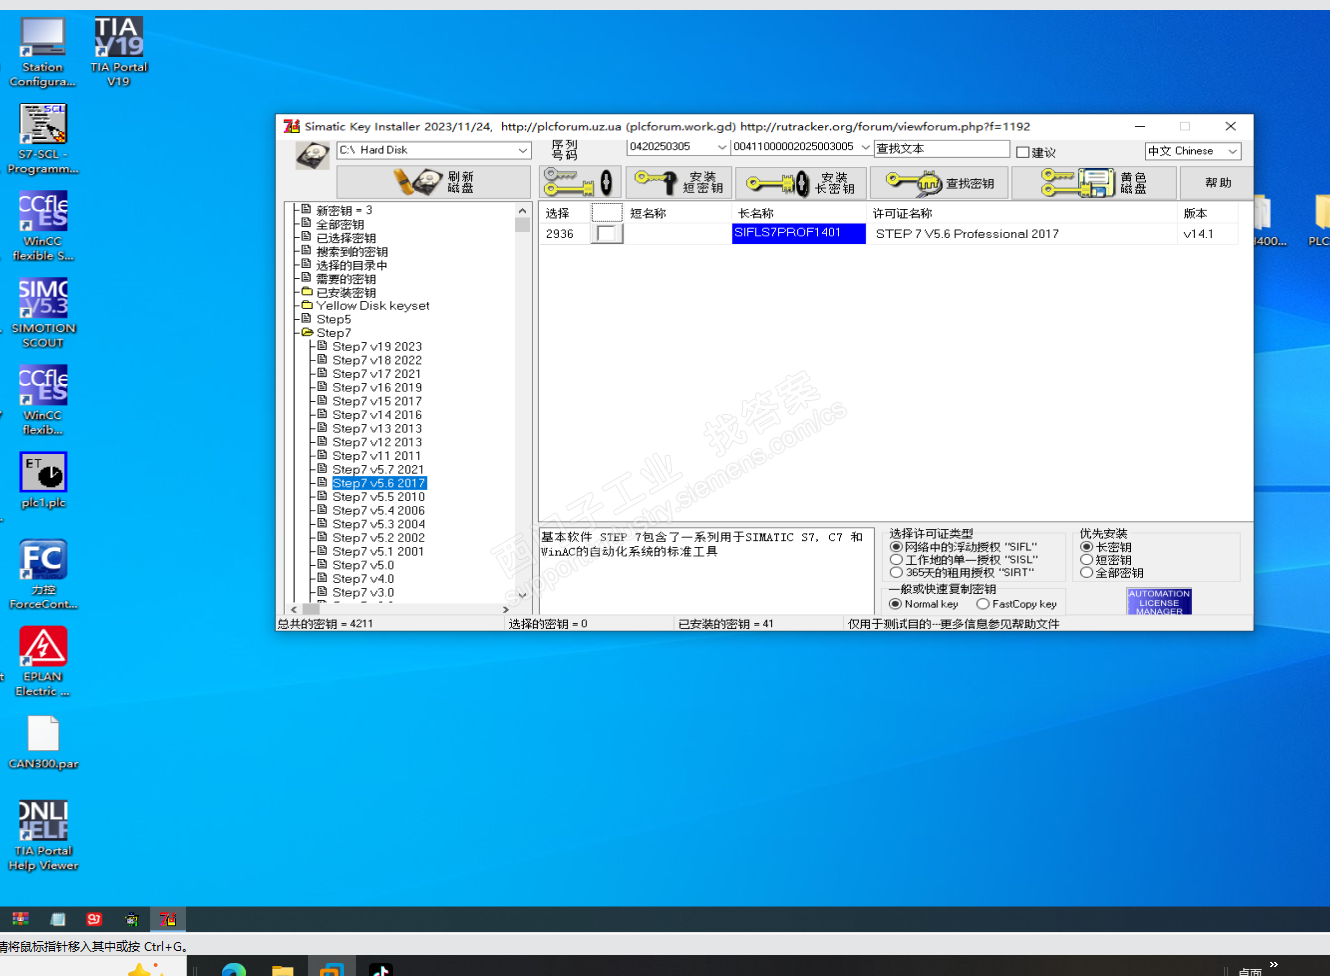Viewport: 1330px width, 976px height.
Task: Open the Station Configurator desktop icon
Action: point(43,52)
